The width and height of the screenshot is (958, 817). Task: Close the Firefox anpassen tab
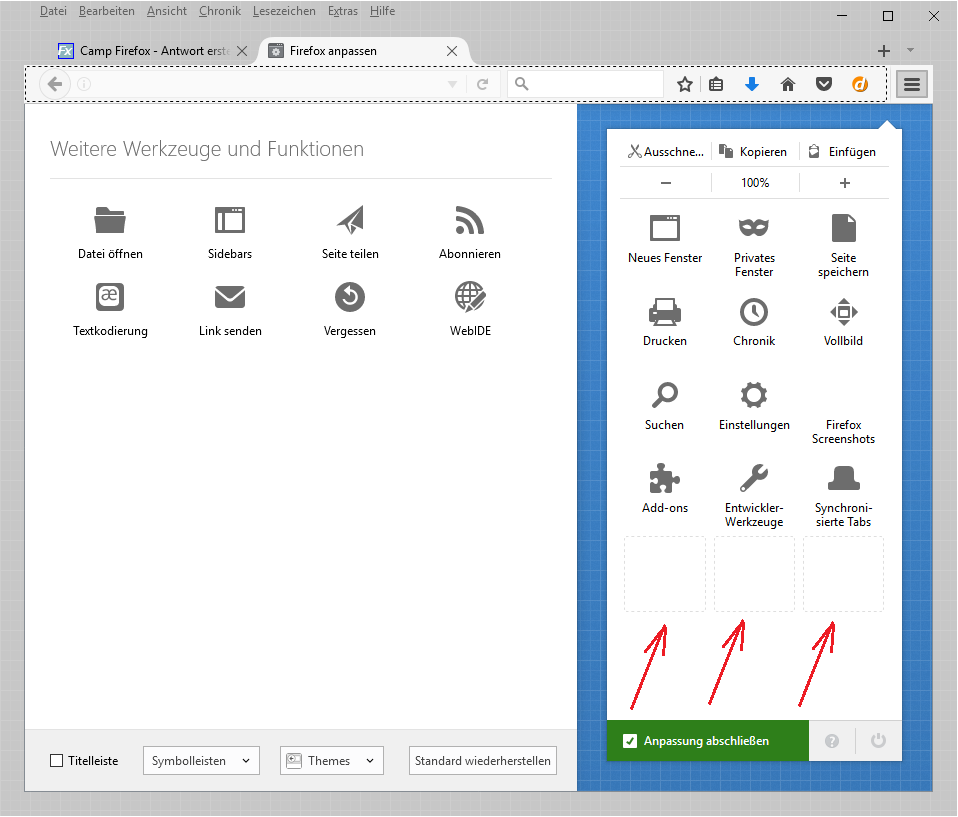tap(452, 51)
